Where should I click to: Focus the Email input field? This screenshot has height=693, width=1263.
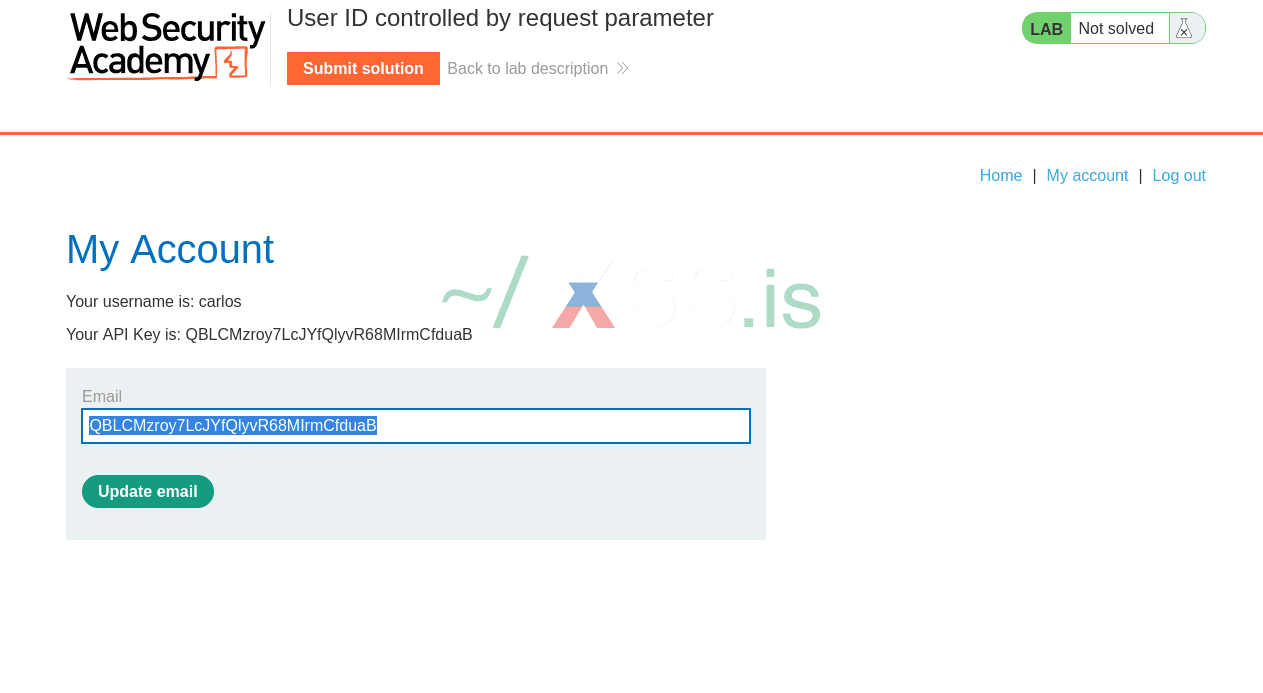560,426
